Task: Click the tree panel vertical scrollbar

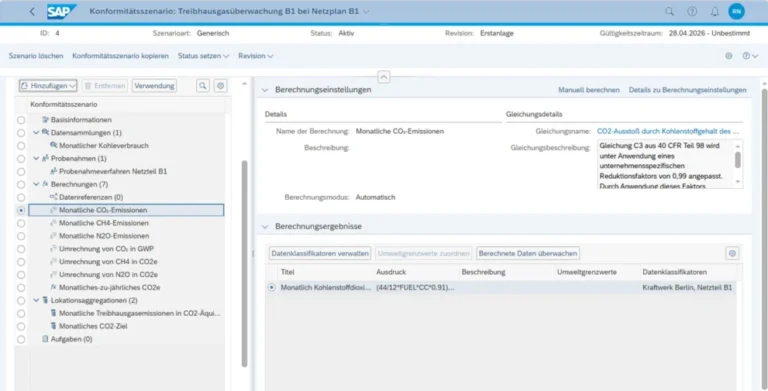Action: point(244,264)
